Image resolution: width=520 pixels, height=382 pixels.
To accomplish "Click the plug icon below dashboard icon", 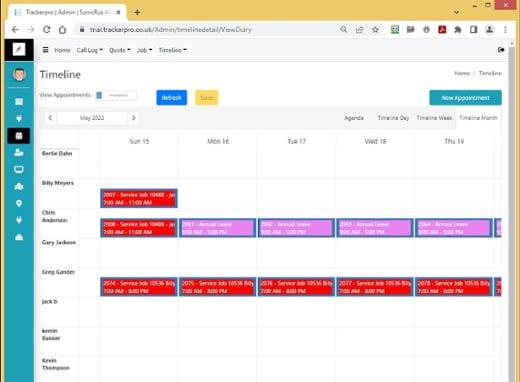I will coord(19,118).
